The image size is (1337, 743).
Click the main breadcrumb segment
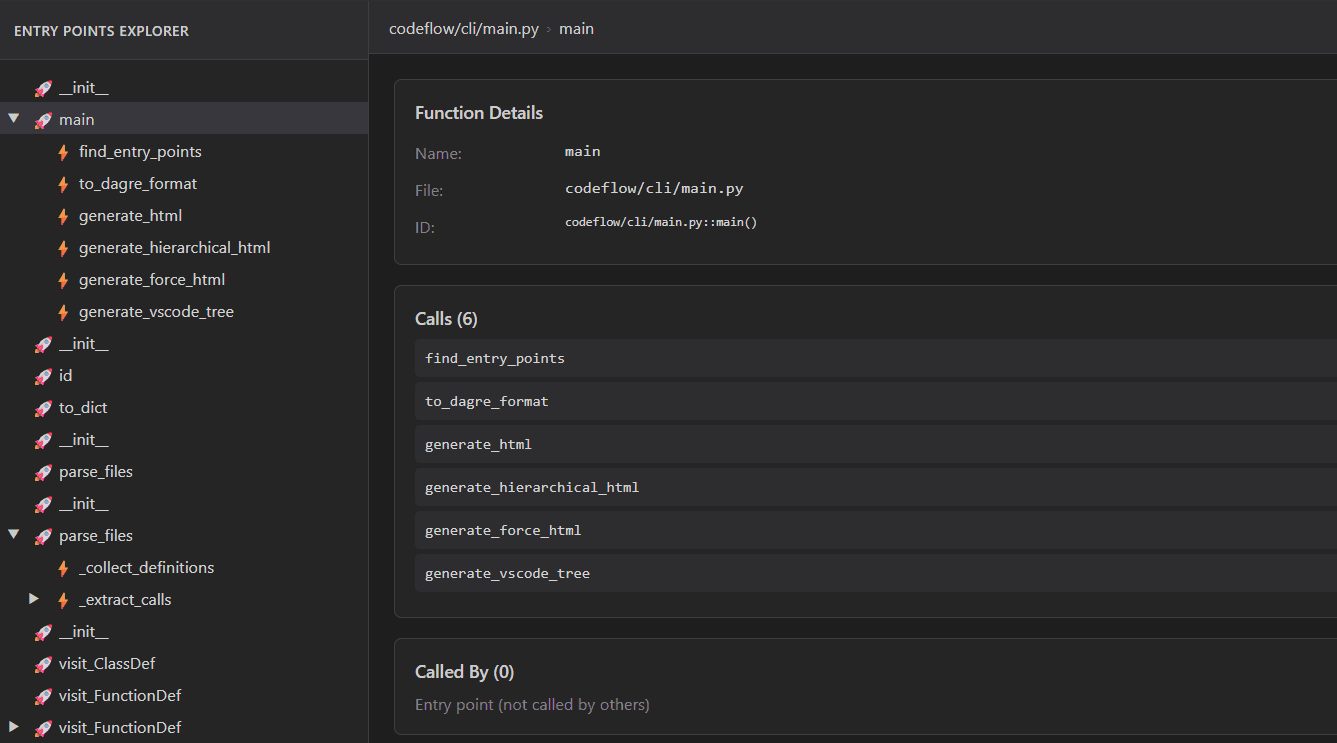pyautogui.click(x=576, y=29)
